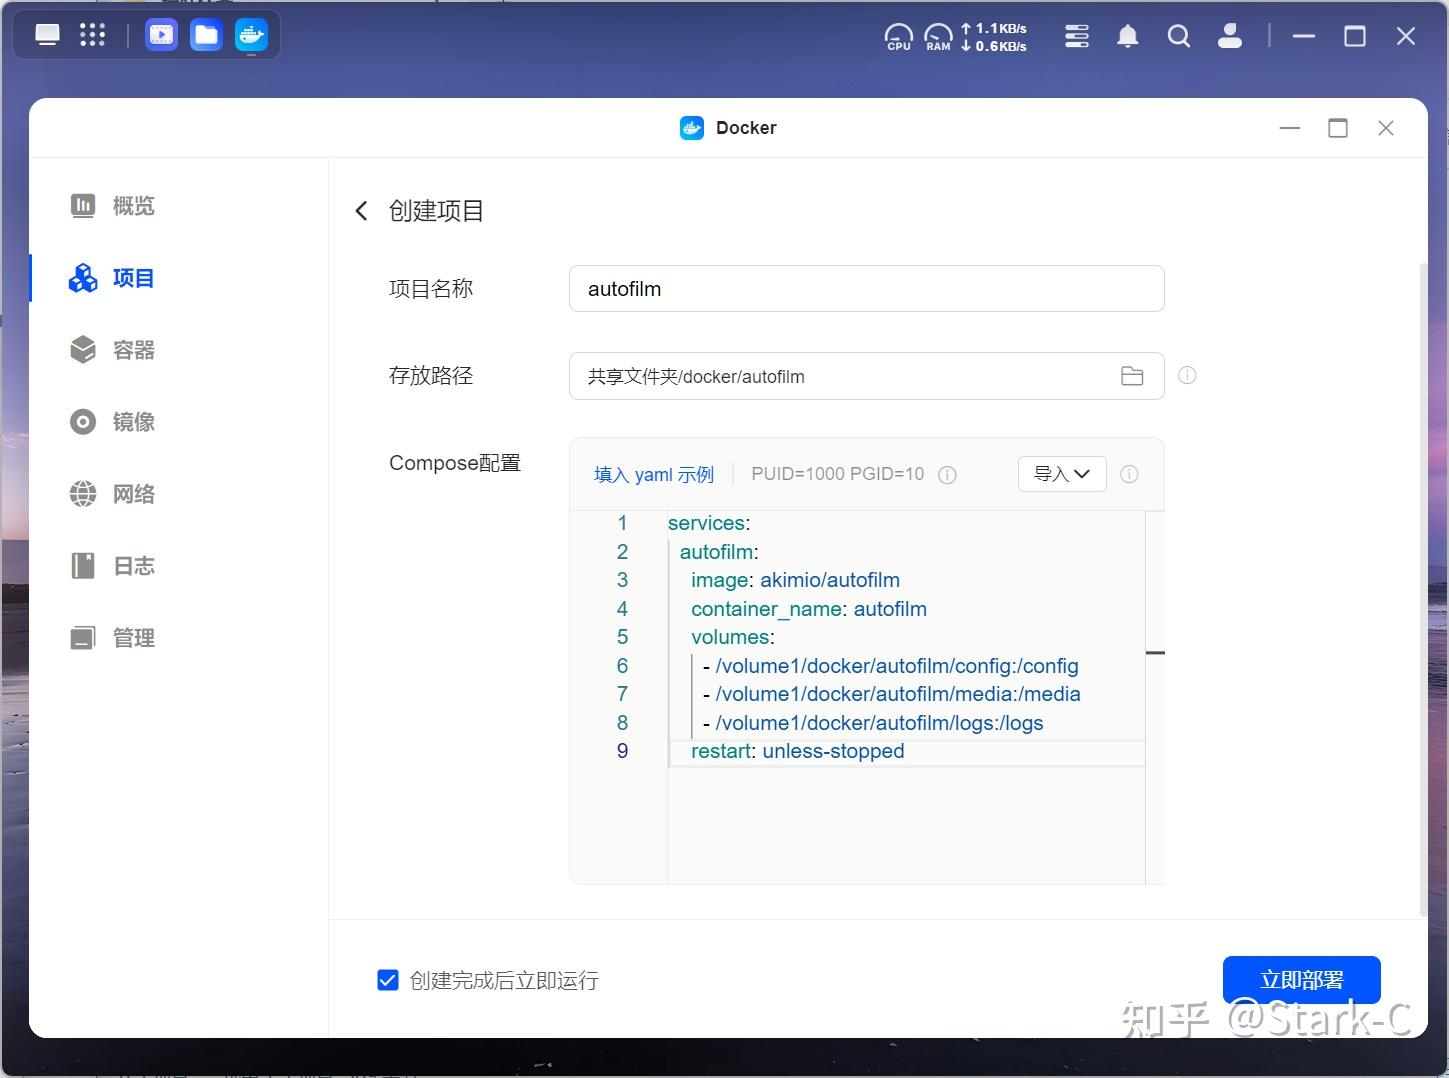
Task: View the PUID/PGID info icon
Action: (946, 474)
